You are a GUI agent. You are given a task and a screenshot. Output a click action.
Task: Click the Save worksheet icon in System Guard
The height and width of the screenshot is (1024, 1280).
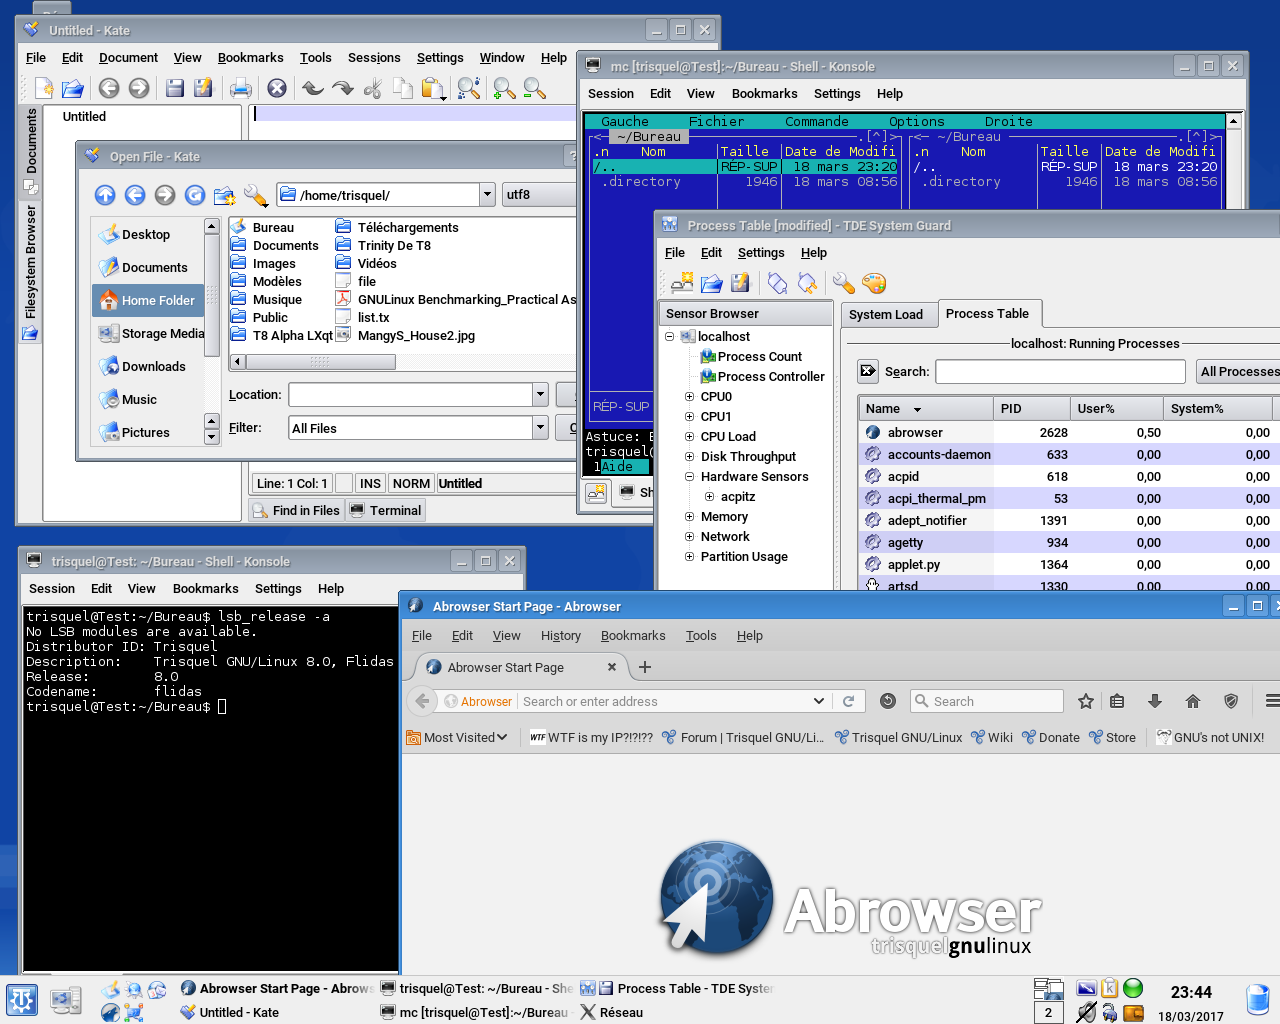coord(740,283)
